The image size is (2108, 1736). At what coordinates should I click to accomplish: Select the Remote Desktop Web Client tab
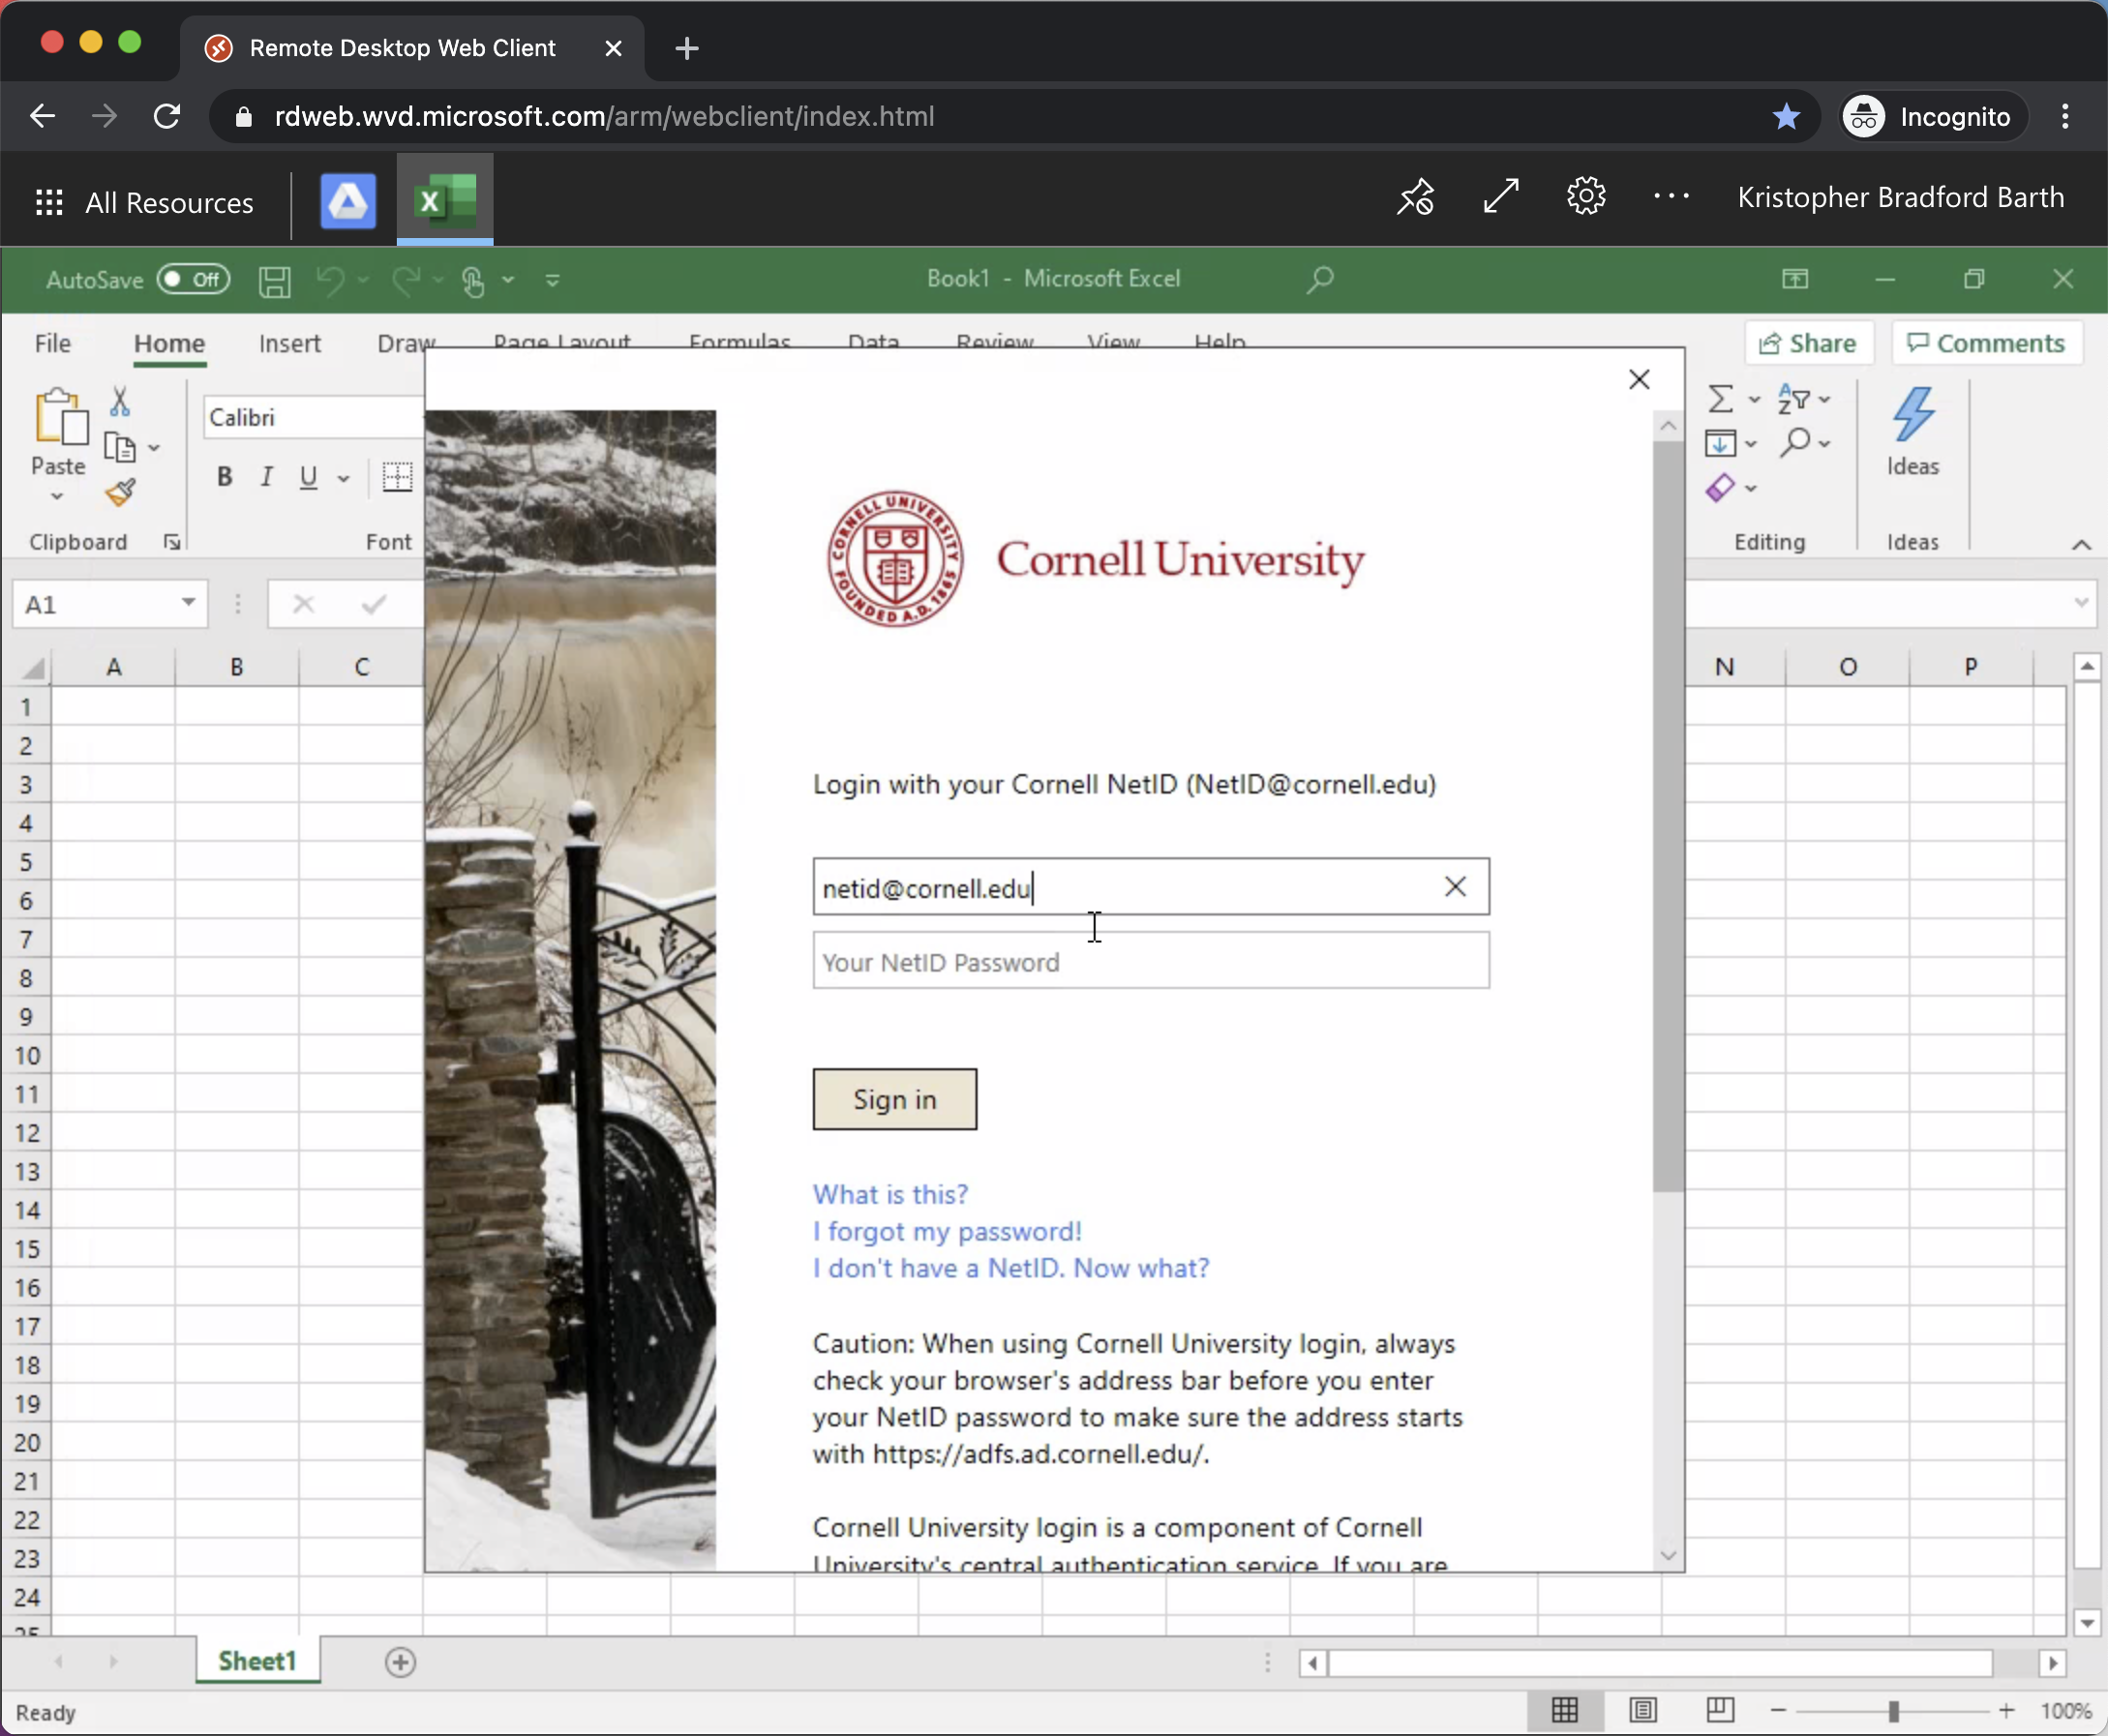[412, 47]
